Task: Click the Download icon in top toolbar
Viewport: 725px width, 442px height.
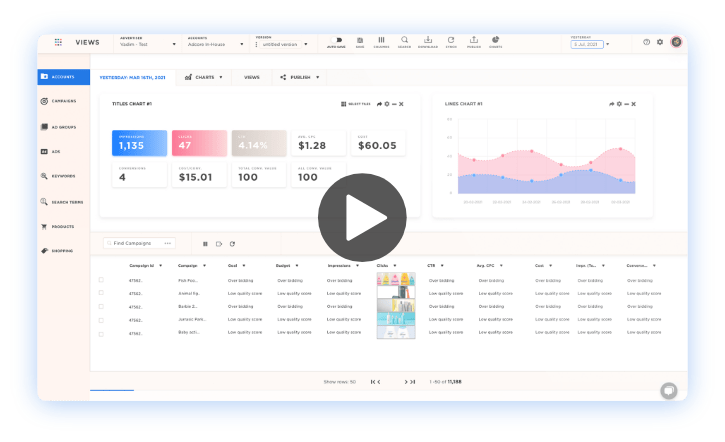Action: (x=428, y=42)
